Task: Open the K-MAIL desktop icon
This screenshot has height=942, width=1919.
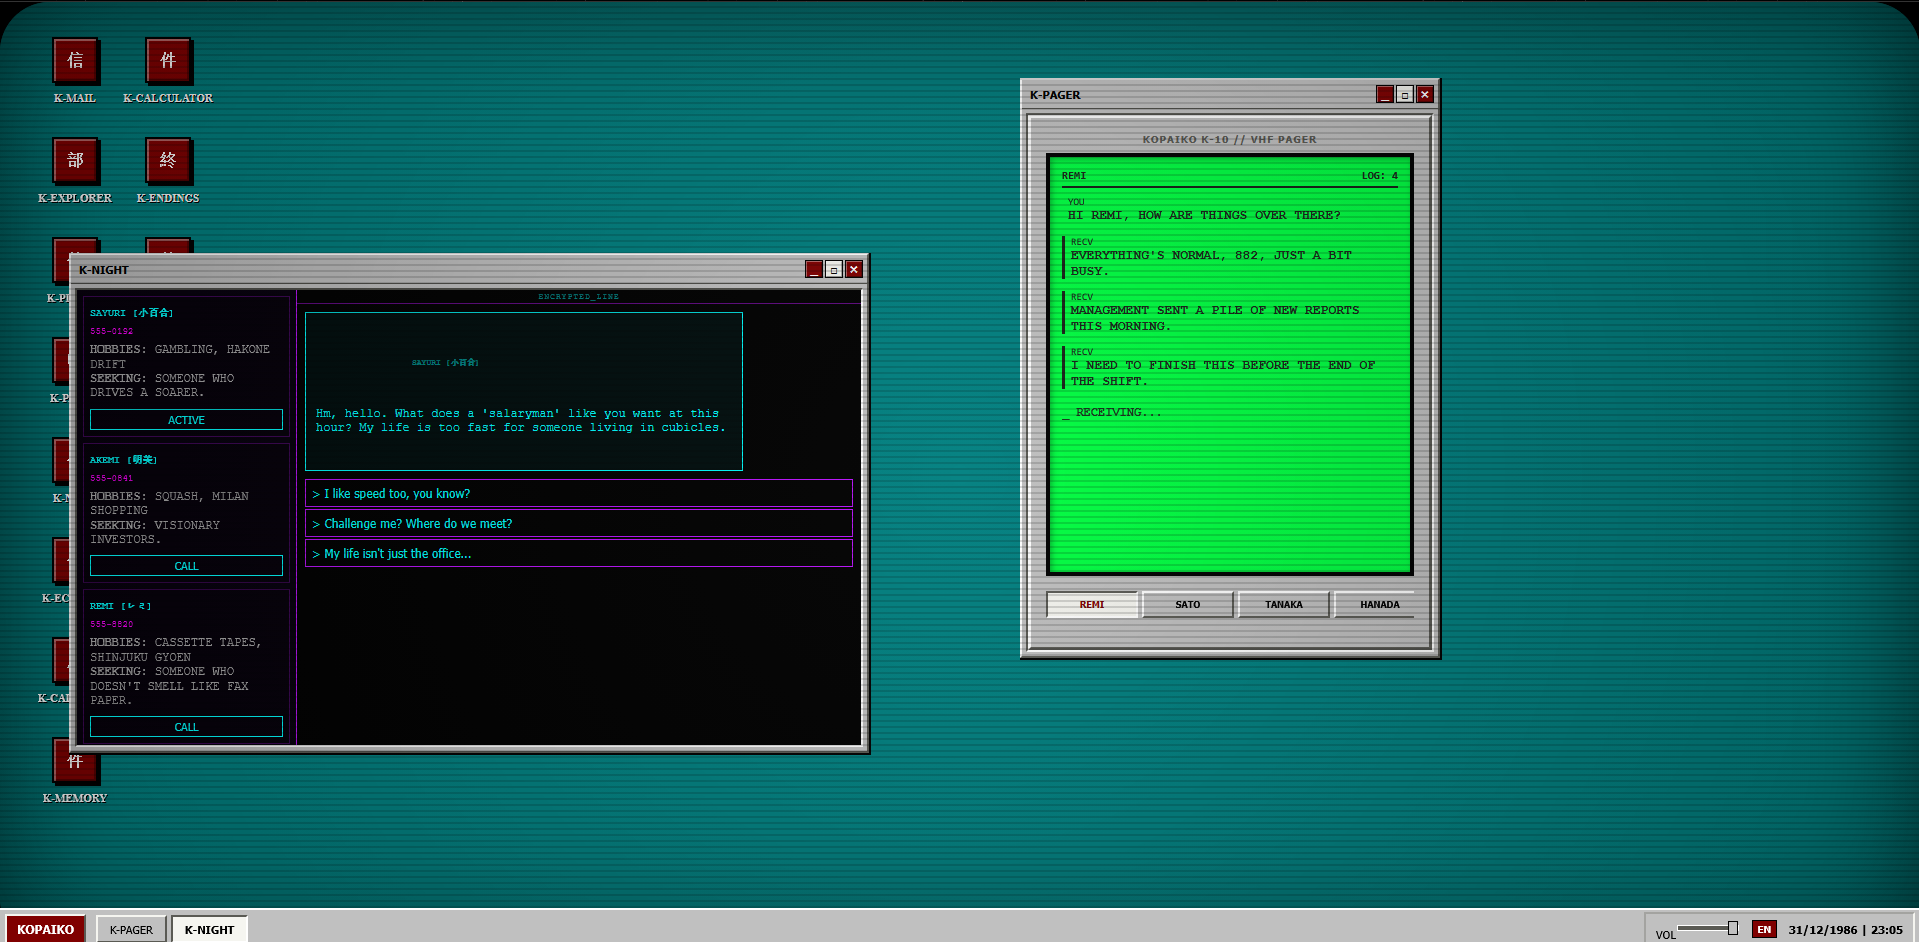Action: tap(75, 62)
